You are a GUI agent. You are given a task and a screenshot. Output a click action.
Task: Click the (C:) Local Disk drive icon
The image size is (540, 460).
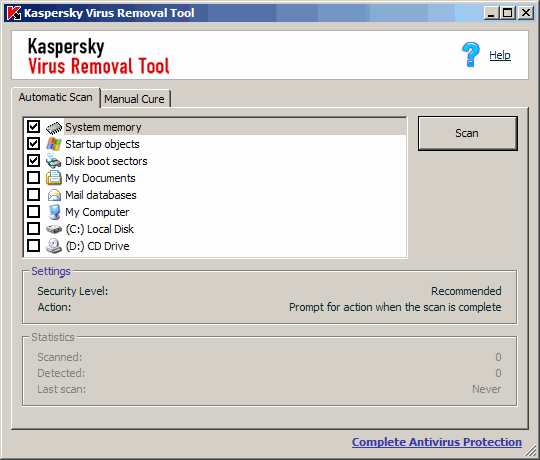click(x=54, y=229)
